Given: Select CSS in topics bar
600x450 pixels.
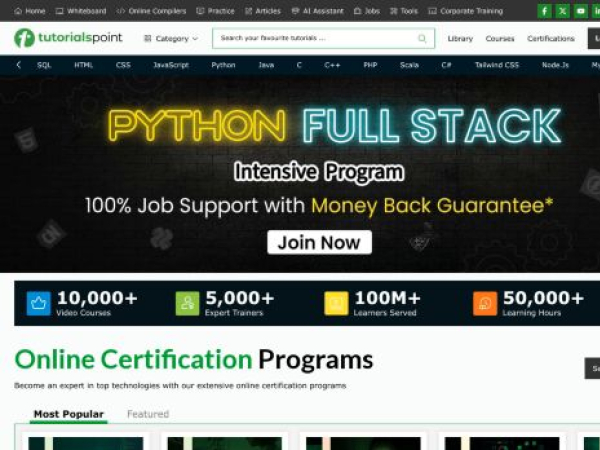Looking at the screenshot, I should click(123, 65).
